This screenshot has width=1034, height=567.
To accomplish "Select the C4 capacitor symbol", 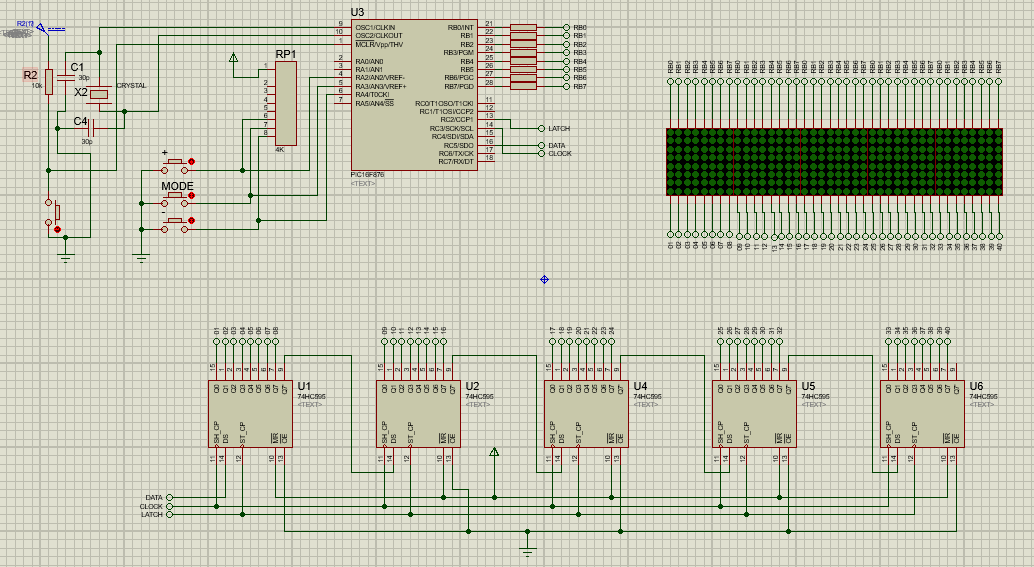I will point(92,127).
